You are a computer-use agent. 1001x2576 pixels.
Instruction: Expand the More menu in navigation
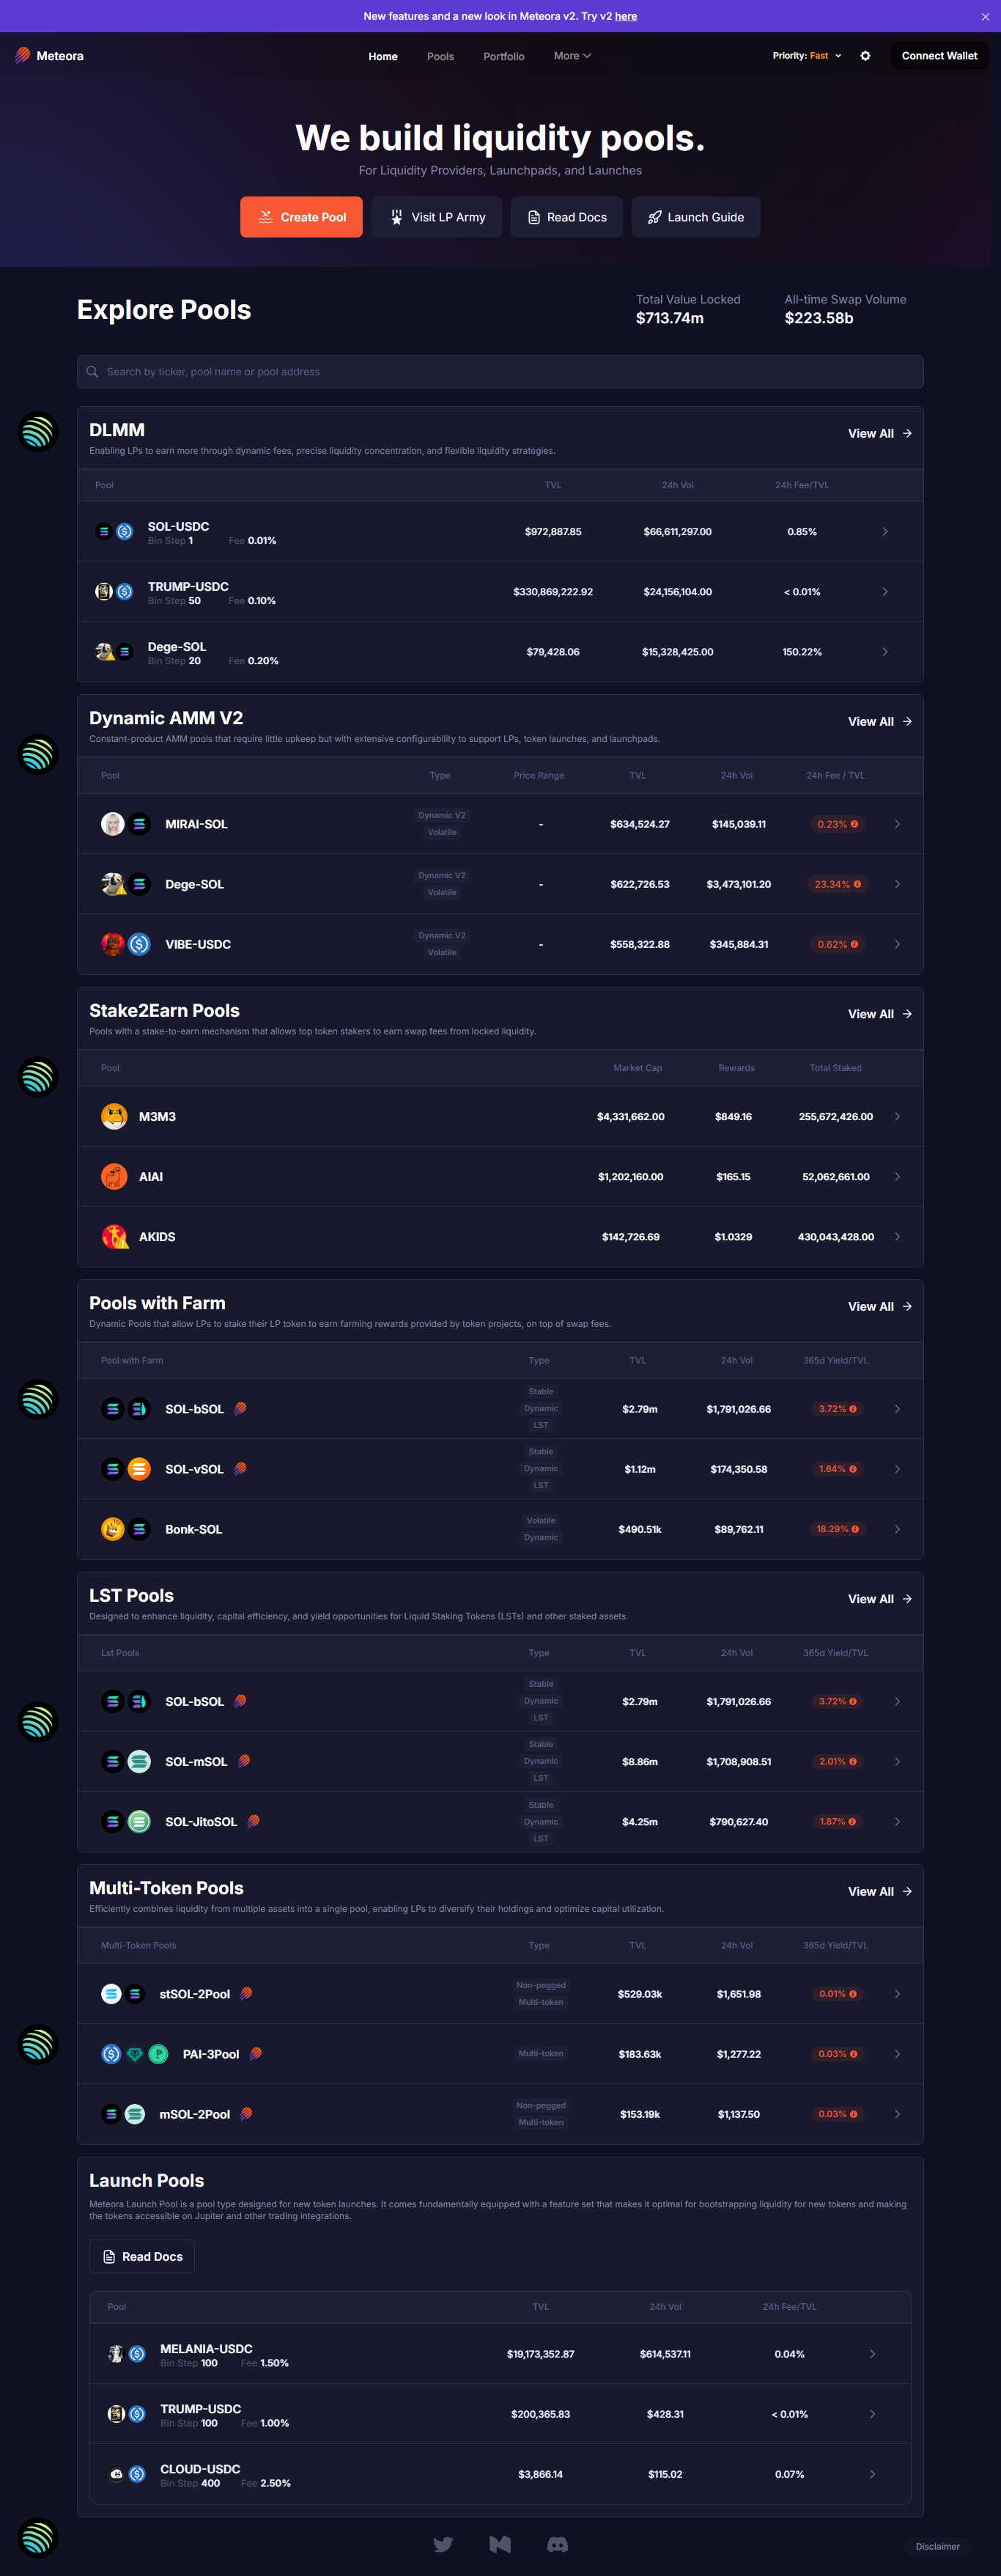(x=572, y=56)
